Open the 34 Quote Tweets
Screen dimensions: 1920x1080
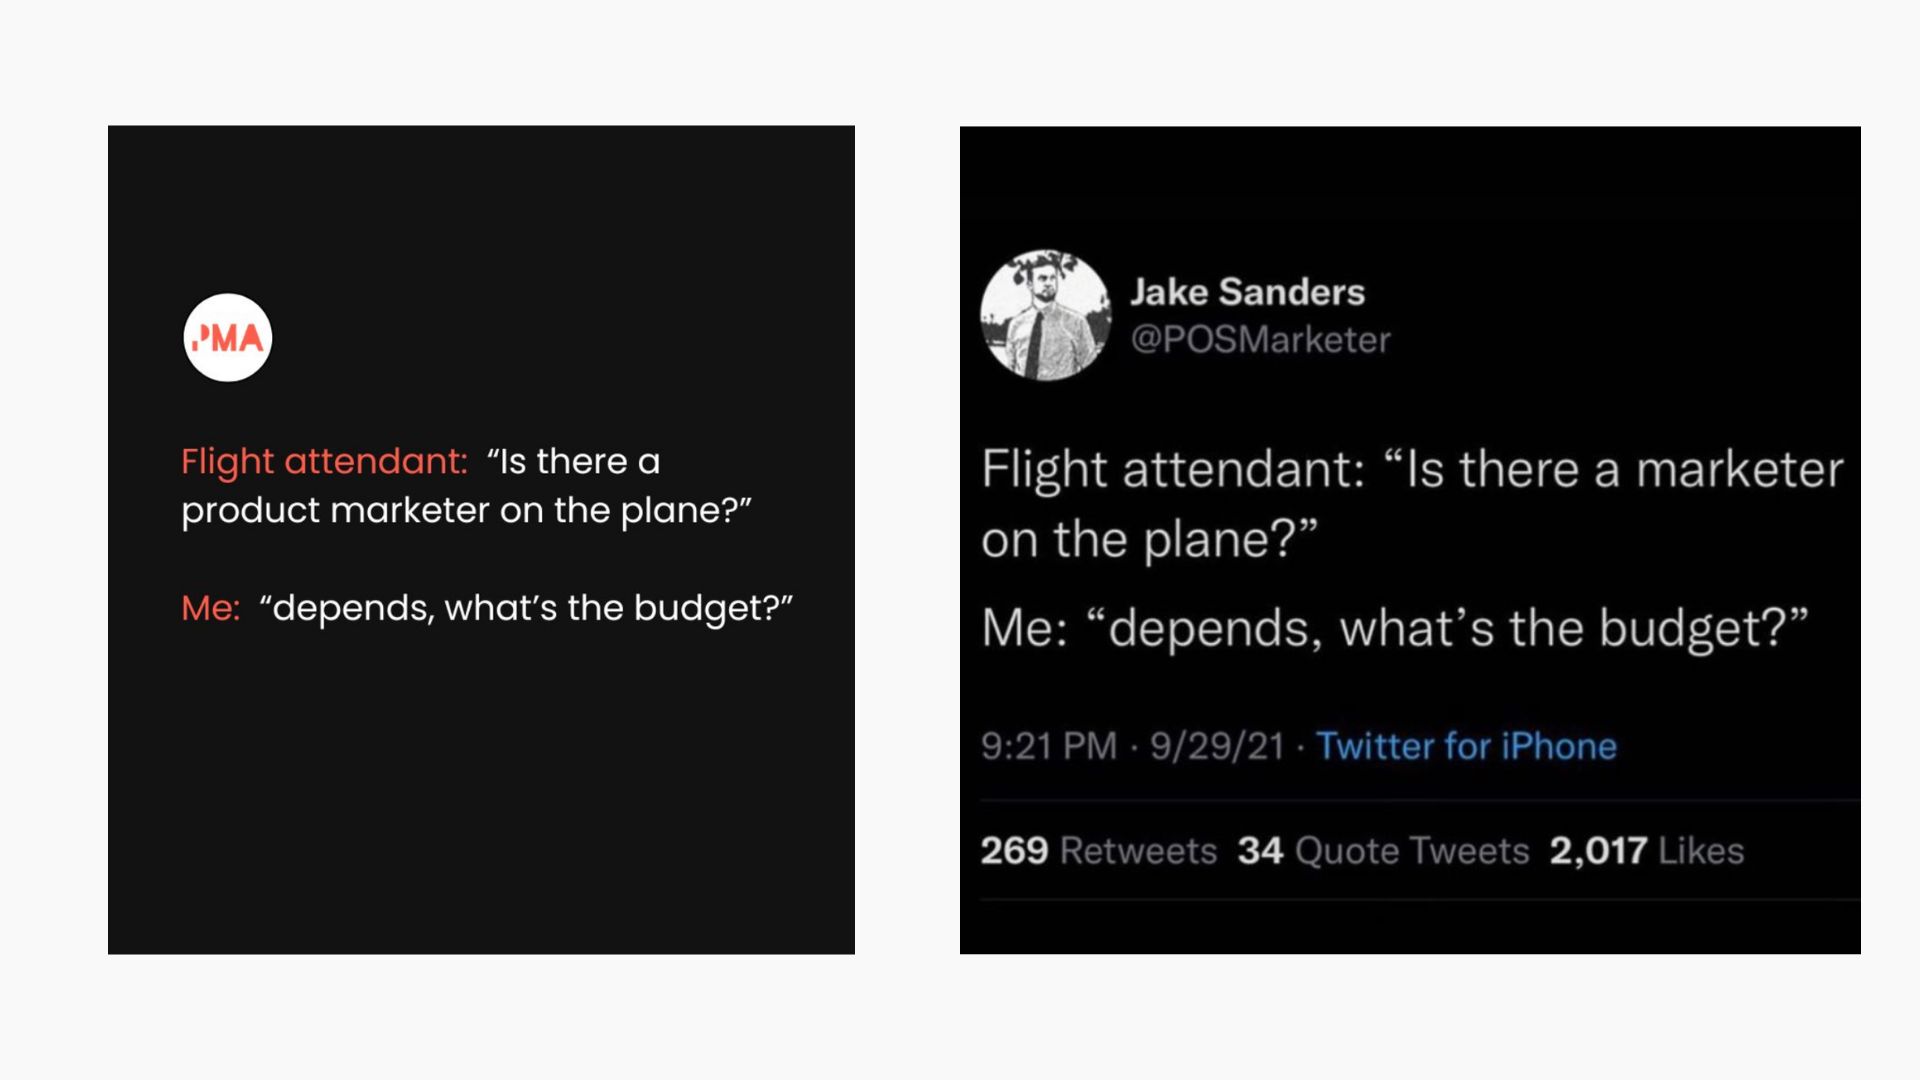tap(1383, 850)
